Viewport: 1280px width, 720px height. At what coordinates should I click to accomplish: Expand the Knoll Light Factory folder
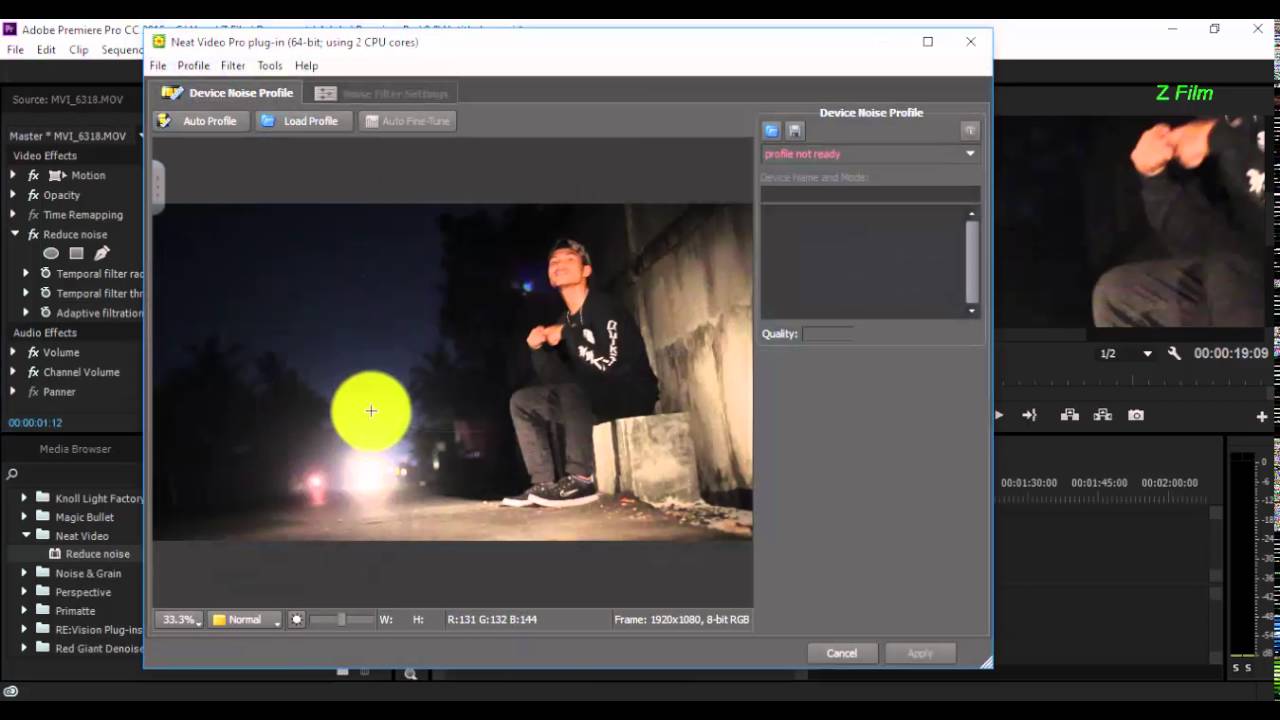coord(24,498)
